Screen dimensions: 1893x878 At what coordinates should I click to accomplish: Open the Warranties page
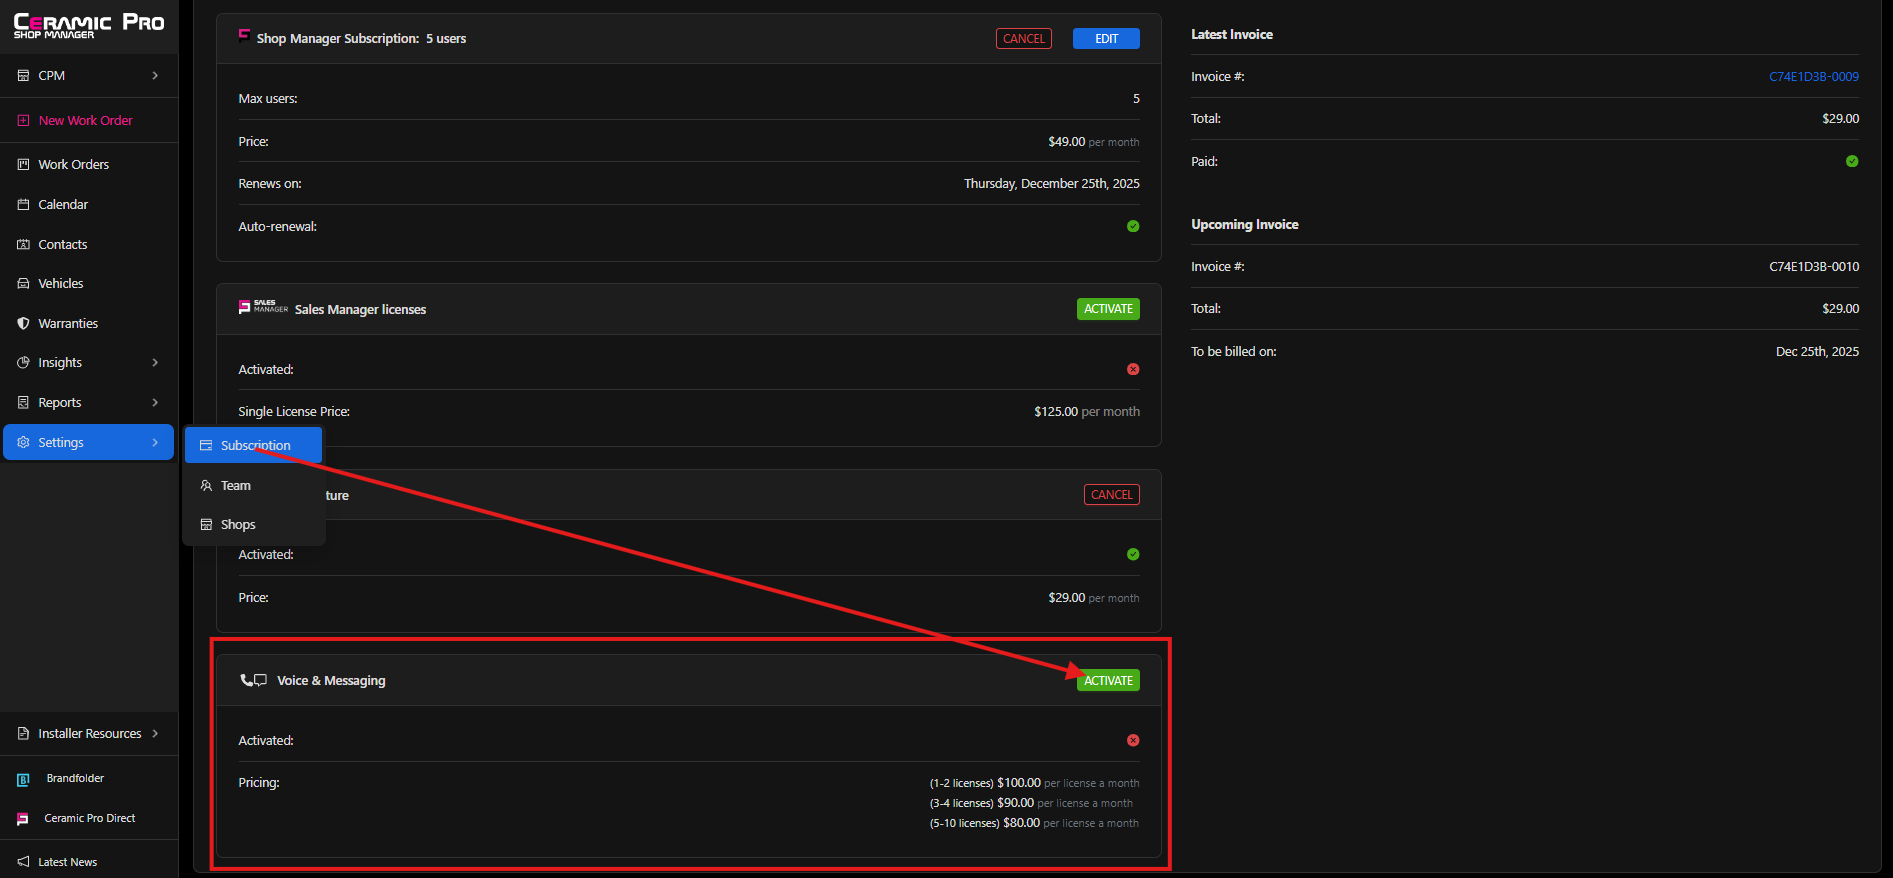point(89,324)
